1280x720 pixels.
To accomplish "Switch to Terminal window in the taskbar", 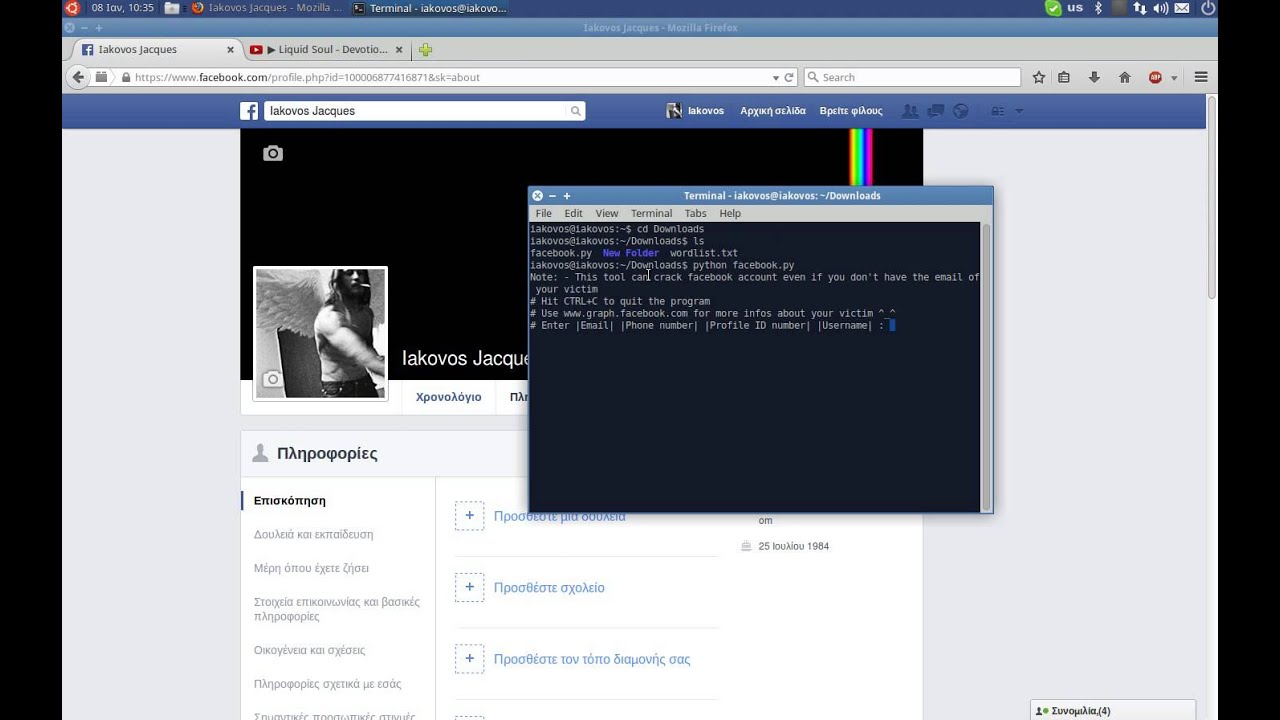I will [430, 8].
